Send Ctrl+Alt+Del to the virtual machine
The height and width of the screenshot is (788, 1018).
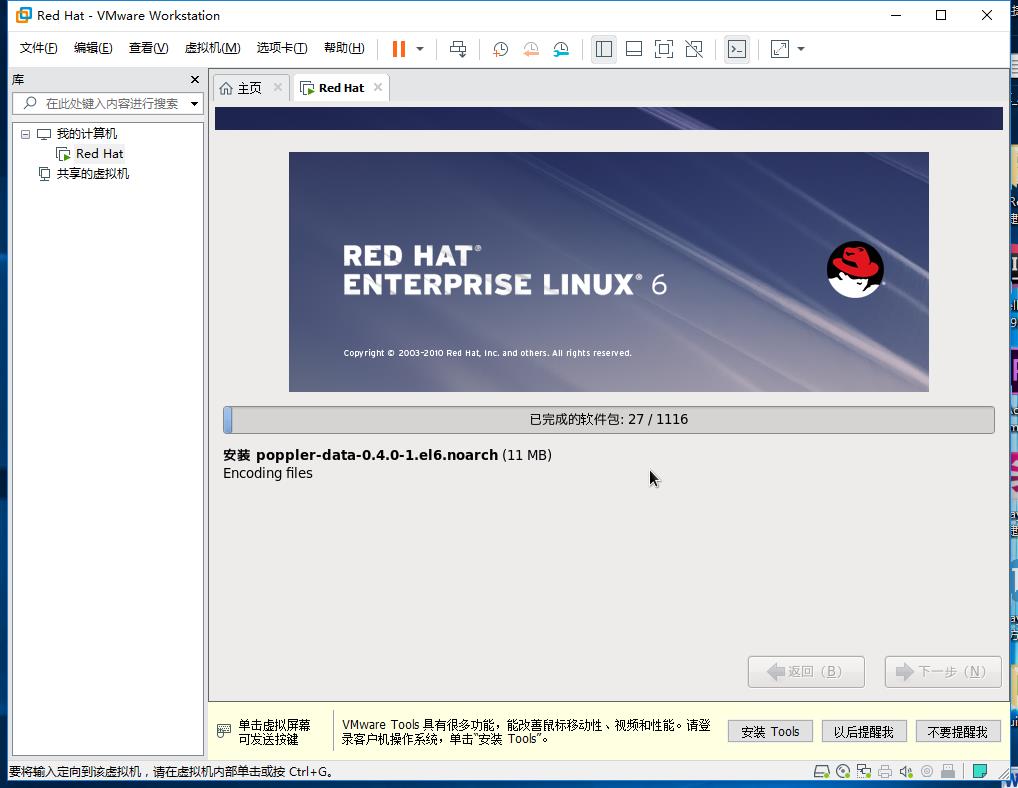coord(458,49)
